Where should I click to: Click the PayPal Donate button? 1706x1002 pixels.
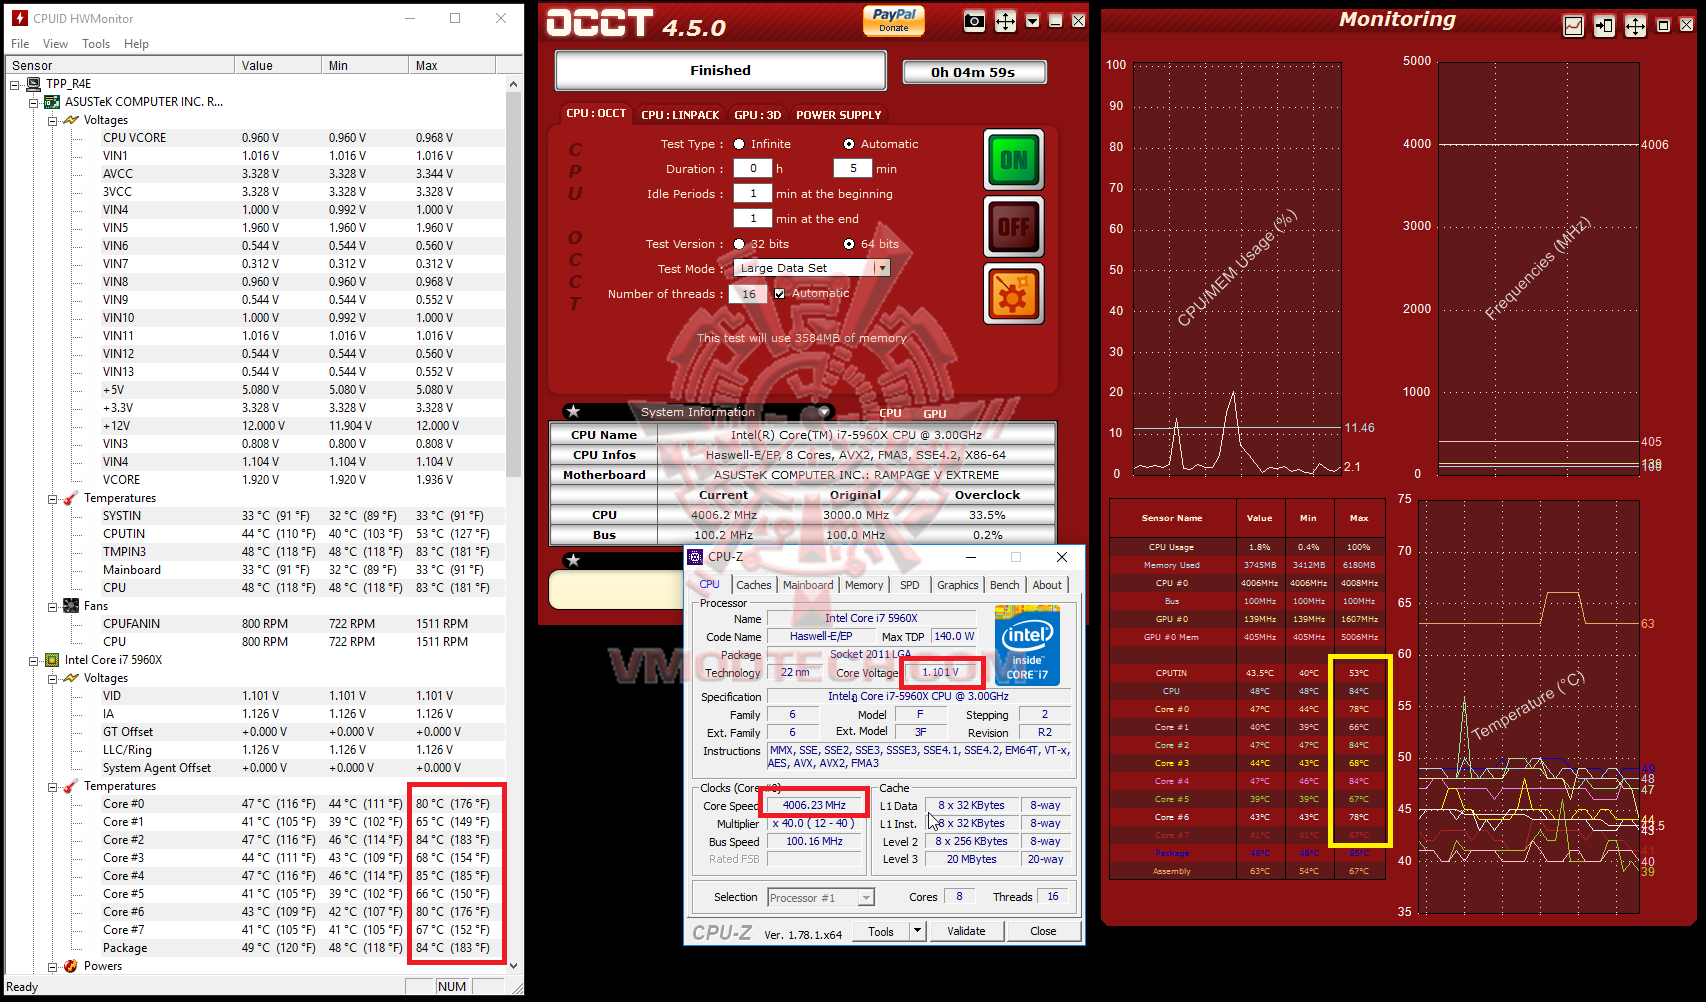(894, 20)
